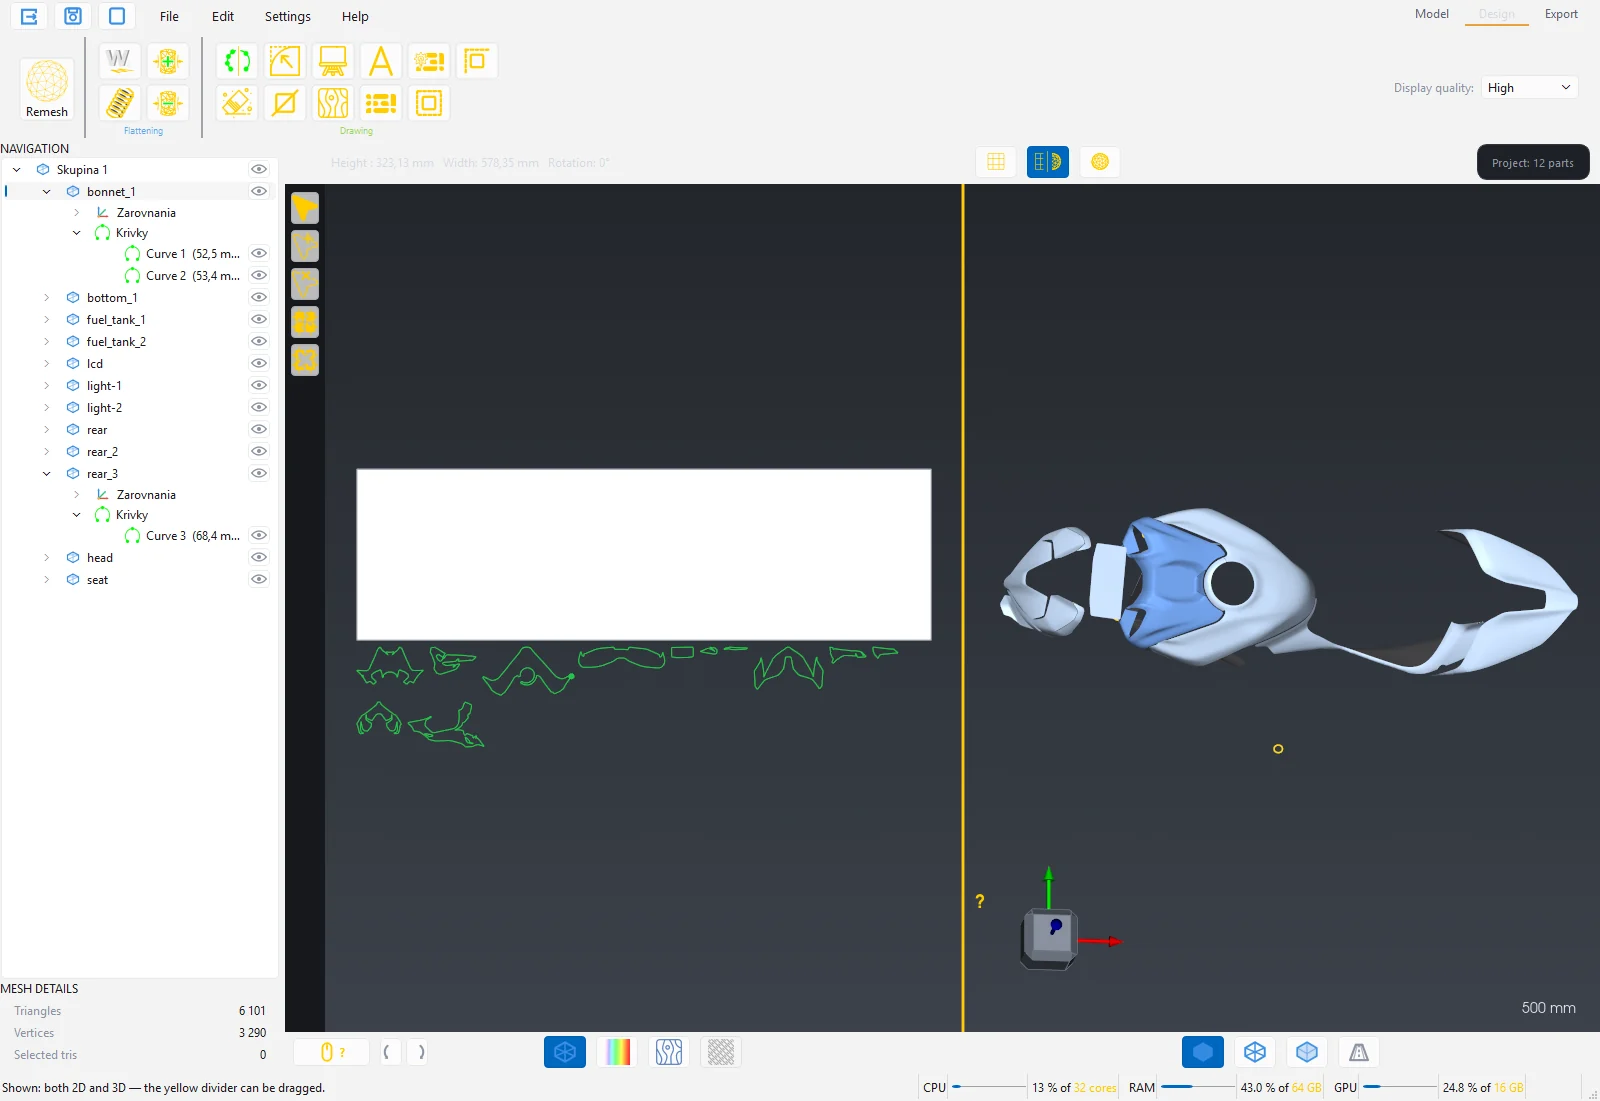
Task: Expand the light-2 tree node
Action: click(x=47, y=408)
